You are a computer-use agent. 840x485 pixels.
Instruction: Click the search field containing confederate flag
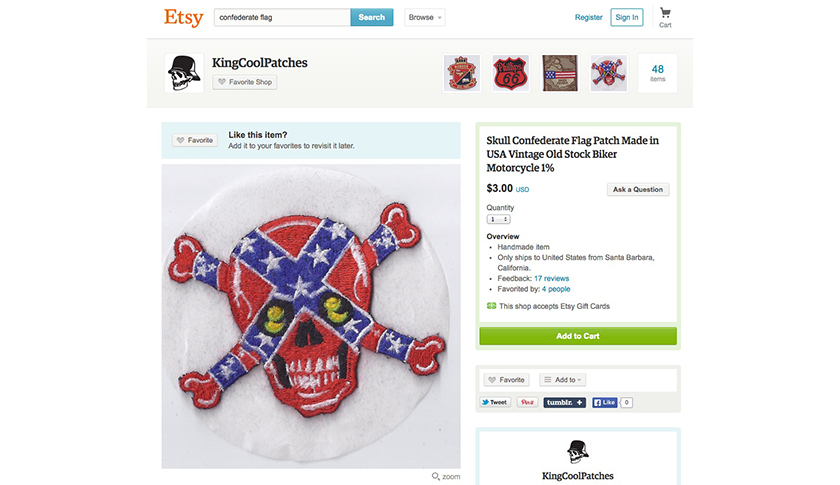(282, 17)
